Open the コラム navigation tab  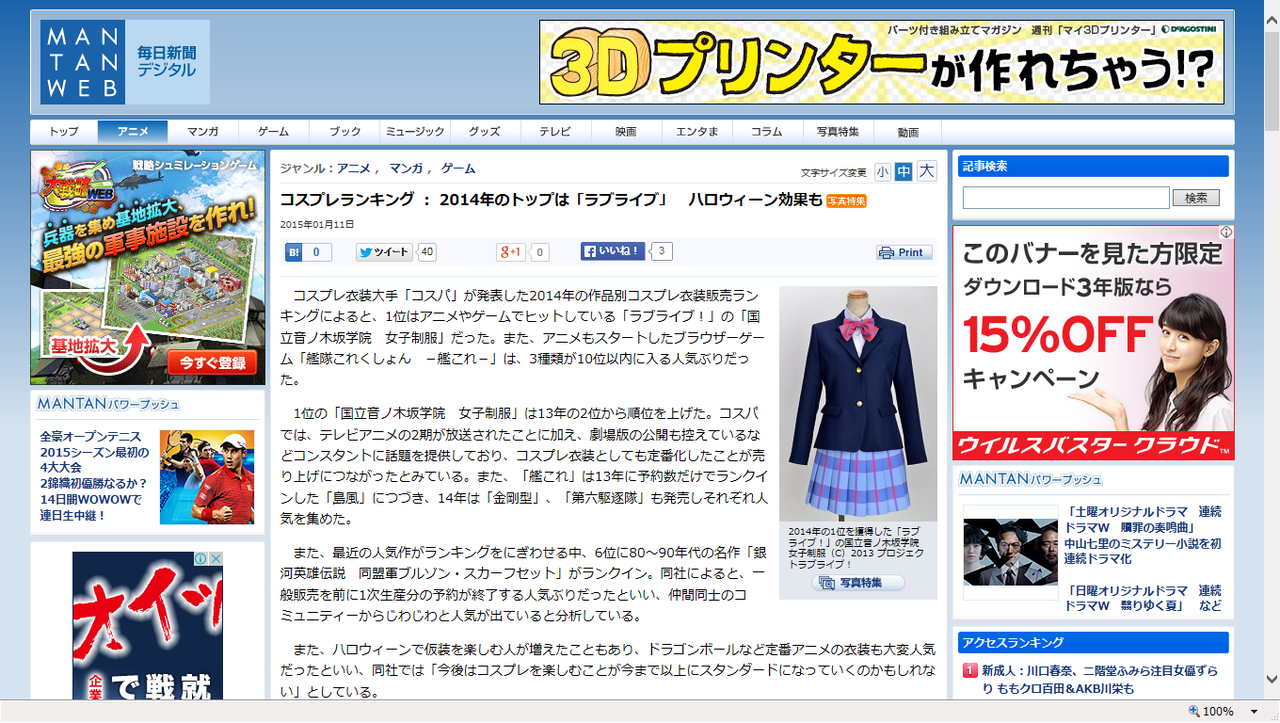coord(767,132)
